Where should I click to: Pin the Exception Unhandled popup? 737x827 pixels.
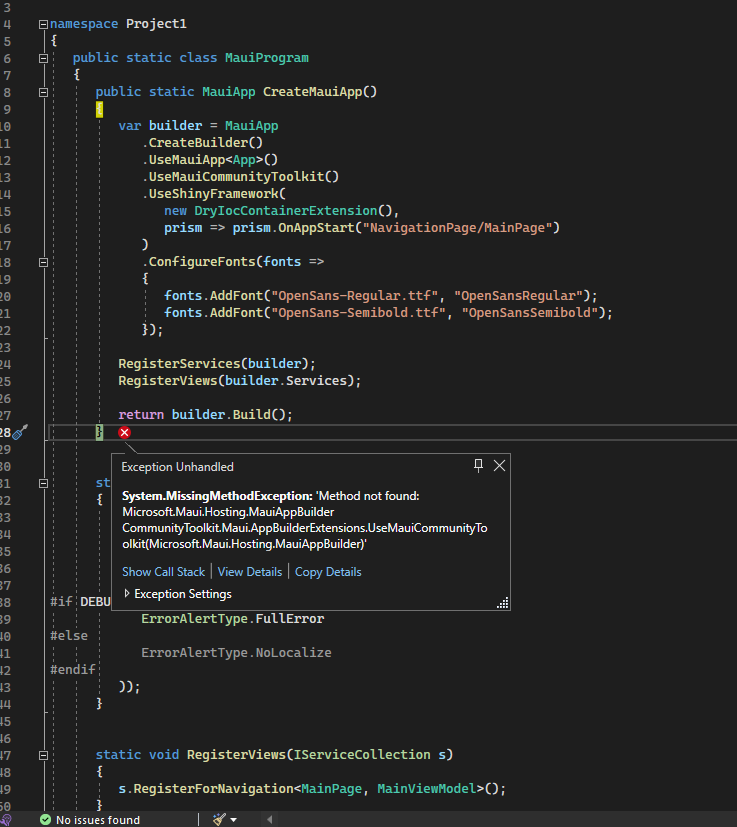click(478, 466)
